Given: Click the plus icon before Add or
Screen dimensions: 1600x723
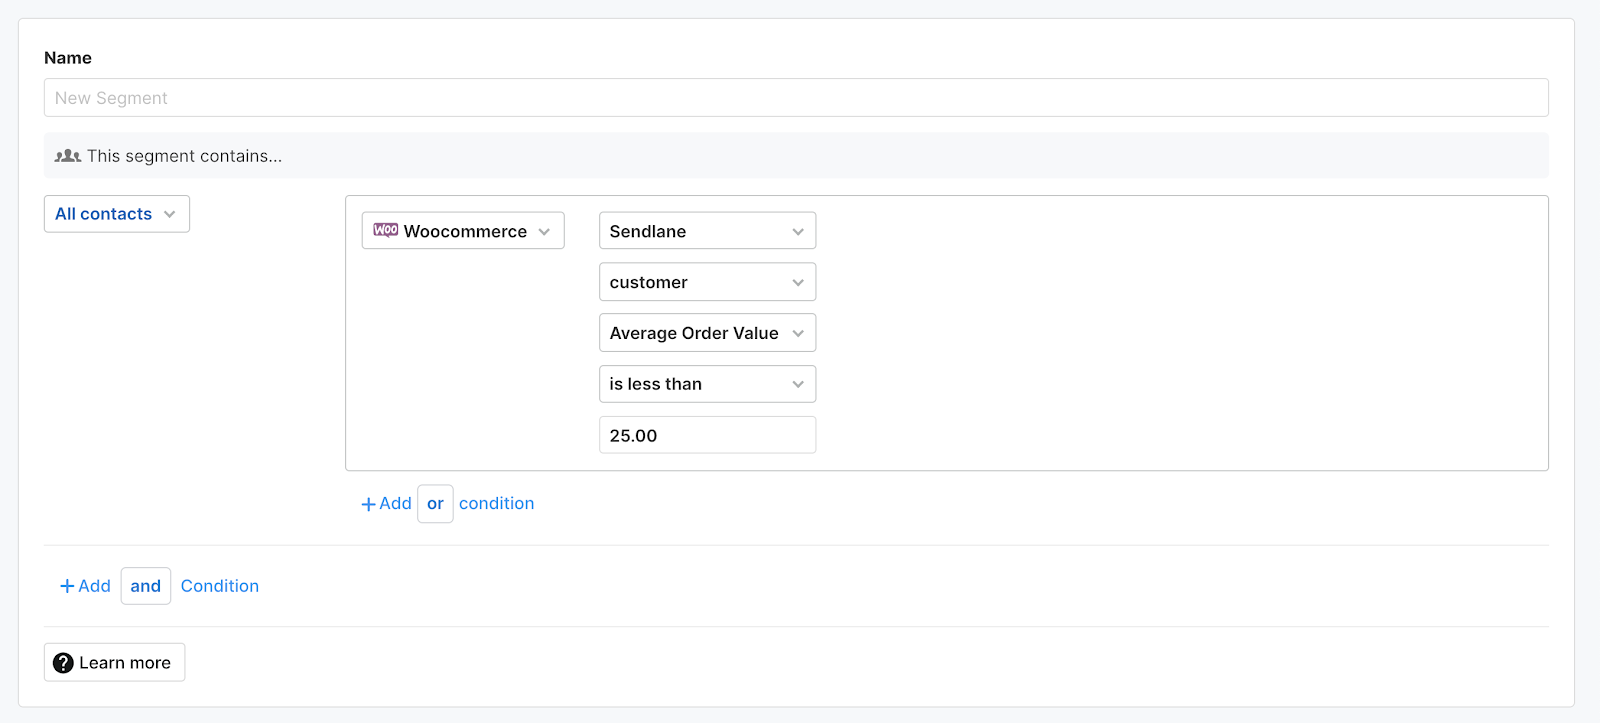Looking at the screenshot, I should tap(368, 504).
